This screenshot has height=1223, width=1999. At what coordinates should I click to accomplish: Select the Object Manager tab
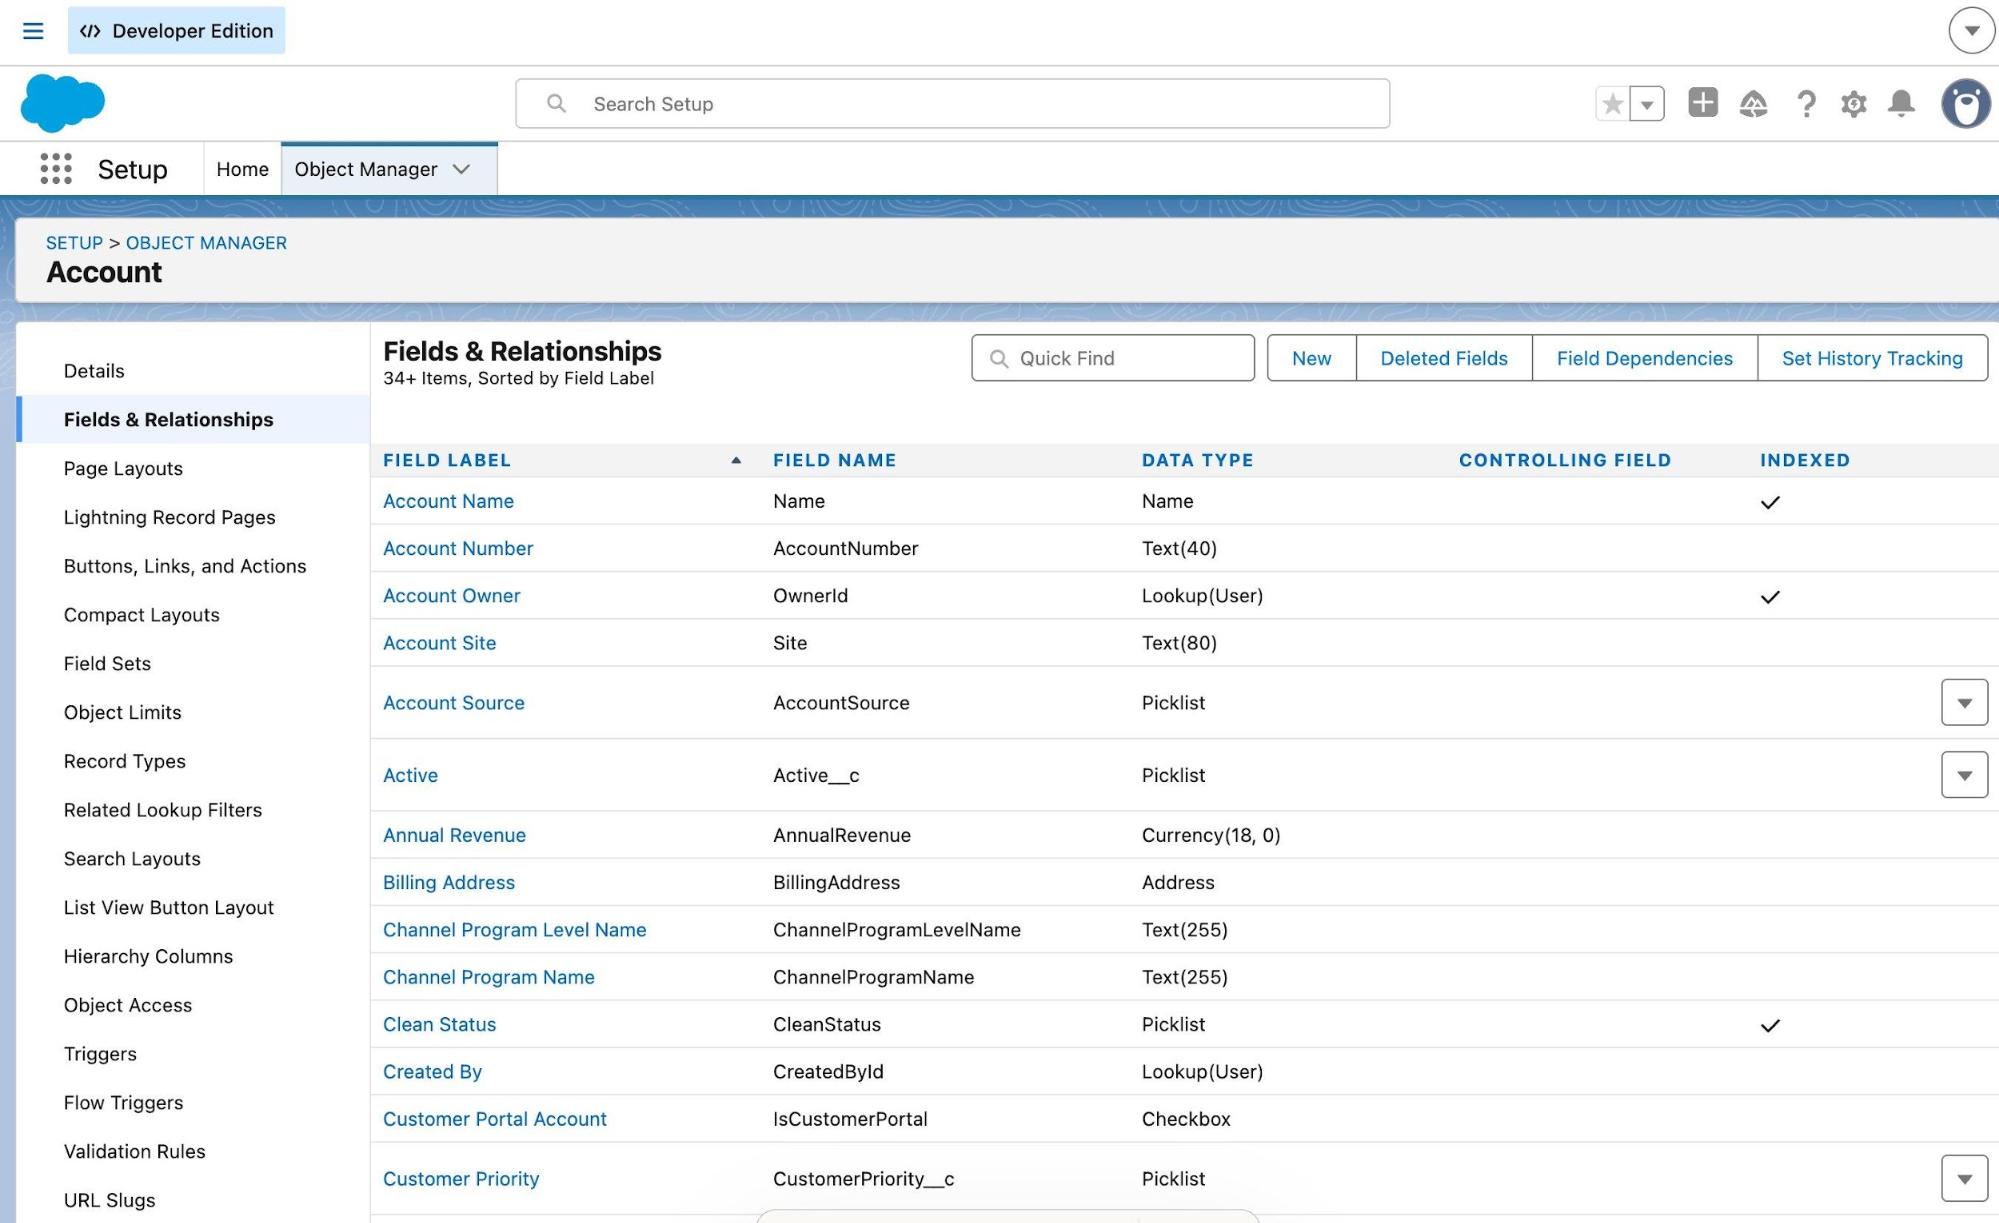(x=366, y=169)
